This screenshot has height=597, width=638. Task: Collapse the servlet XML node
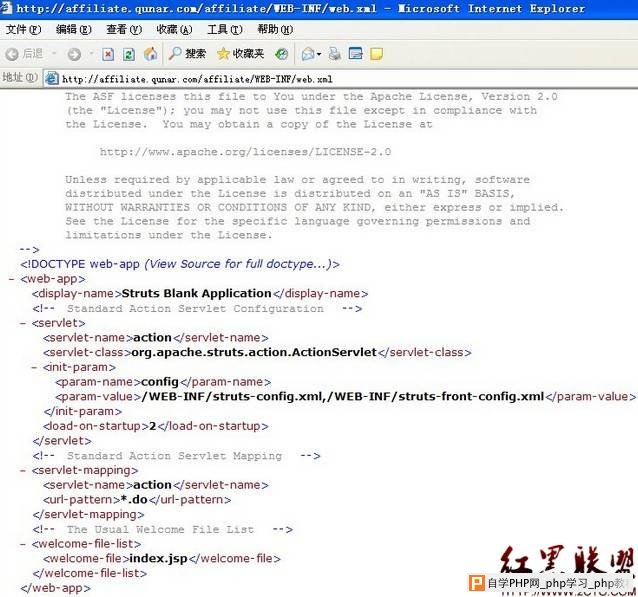[x=23, y=324]
